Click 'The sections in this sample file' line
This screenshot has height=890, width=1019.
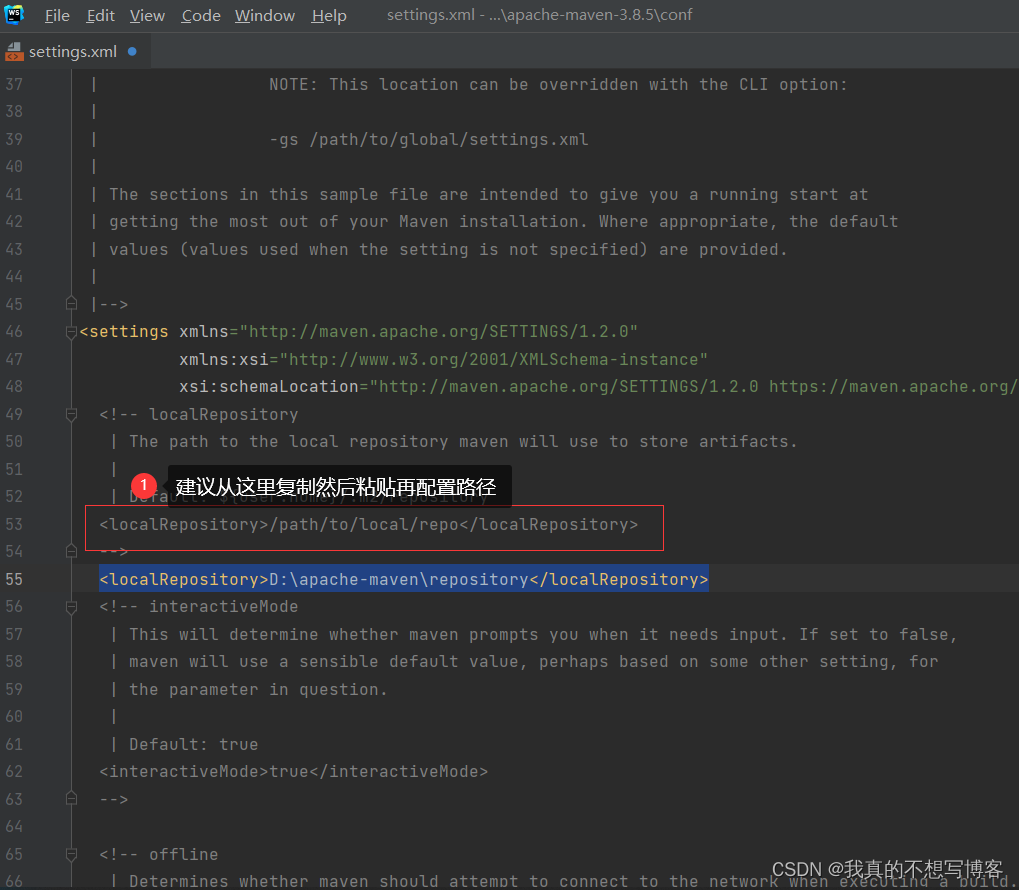488,194
